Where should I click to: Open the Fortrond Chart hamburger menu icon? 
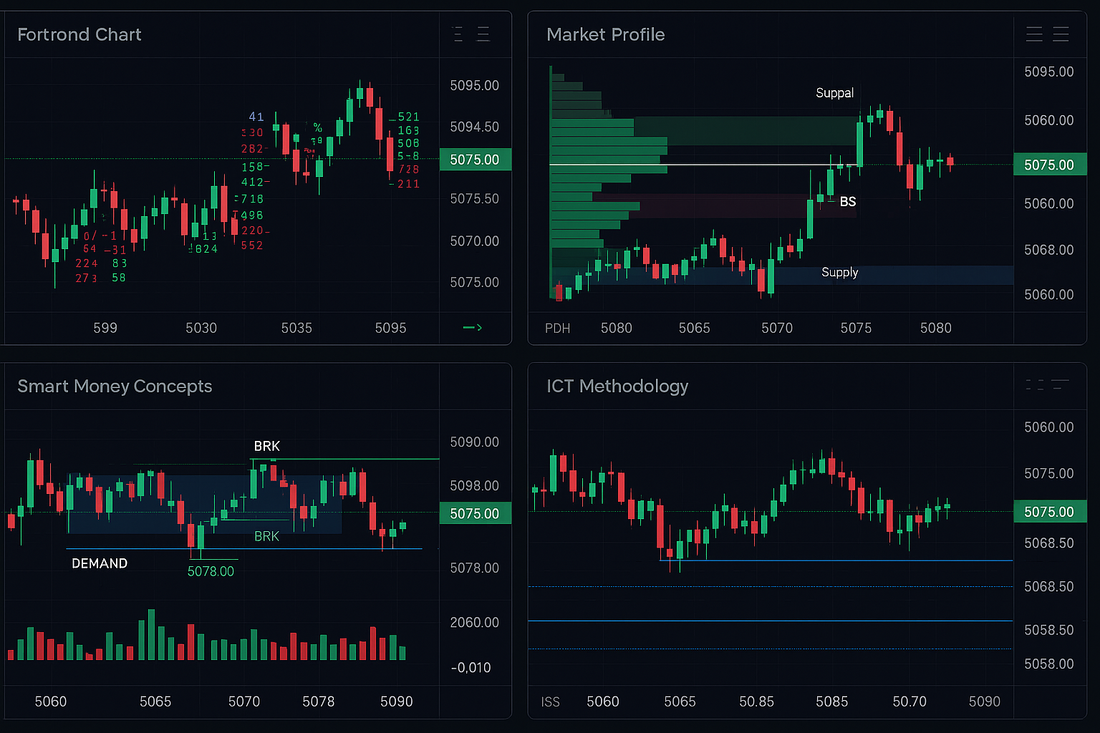click(x=483, y=34)
